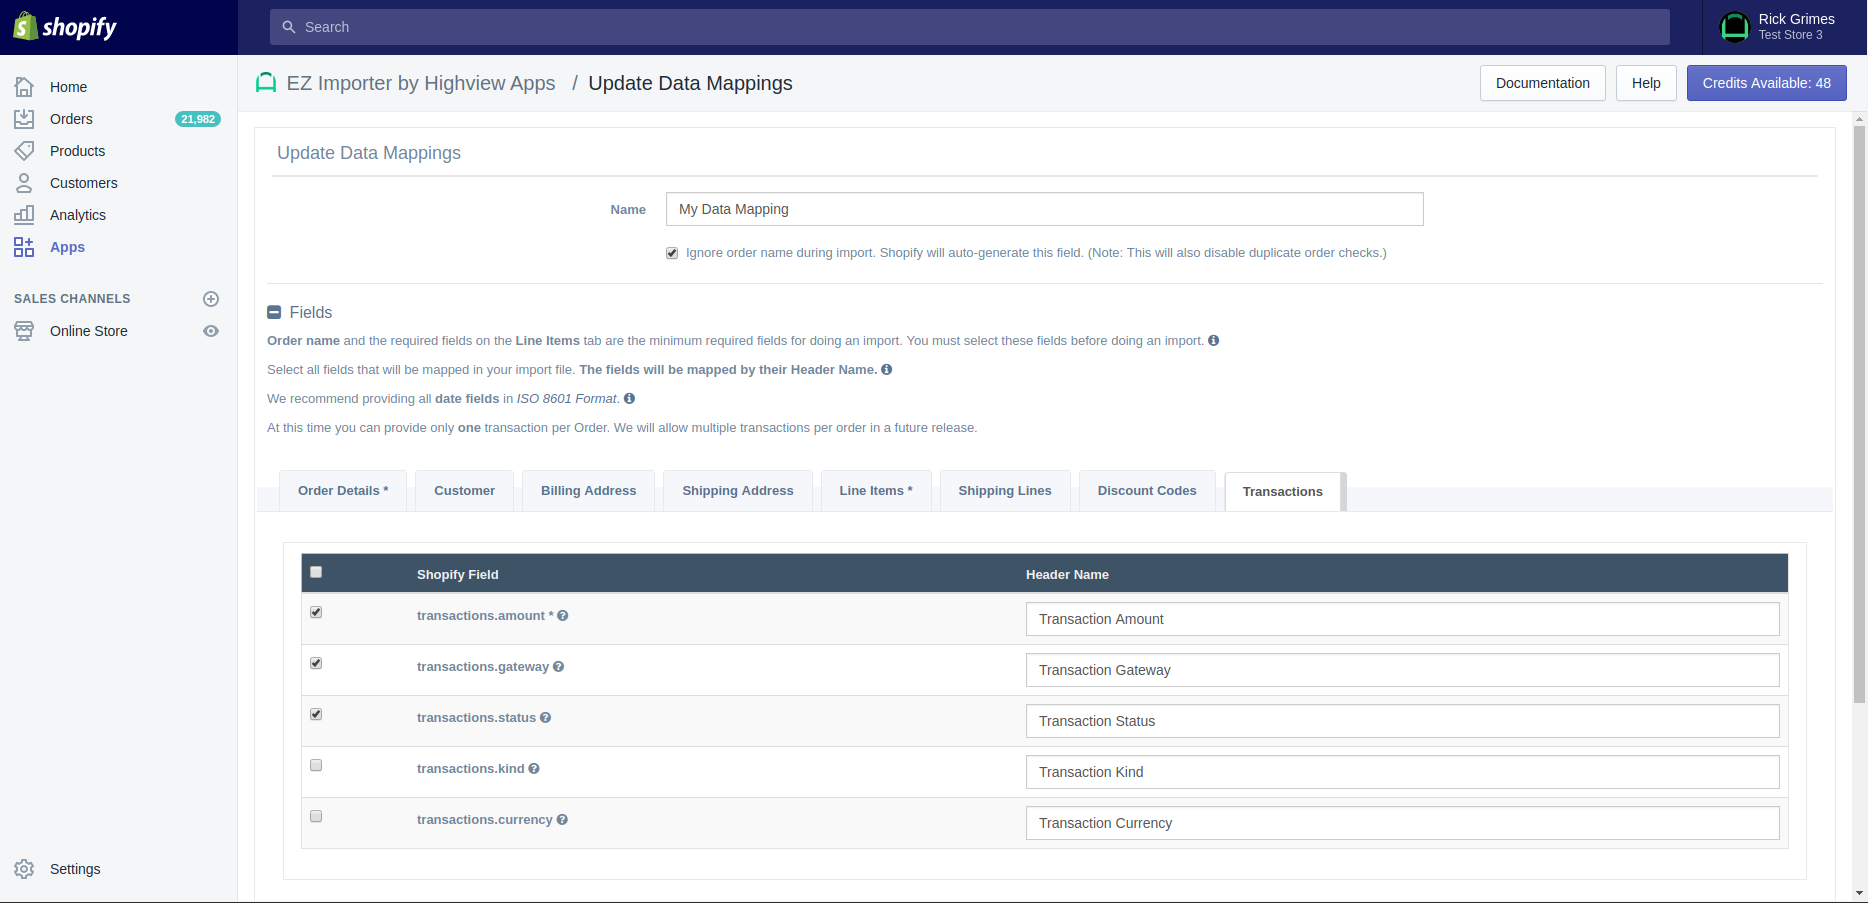Toggle Ignore order name during import checkbox
This screenshot has height=903, width=1868.
[x=672, y=253]
